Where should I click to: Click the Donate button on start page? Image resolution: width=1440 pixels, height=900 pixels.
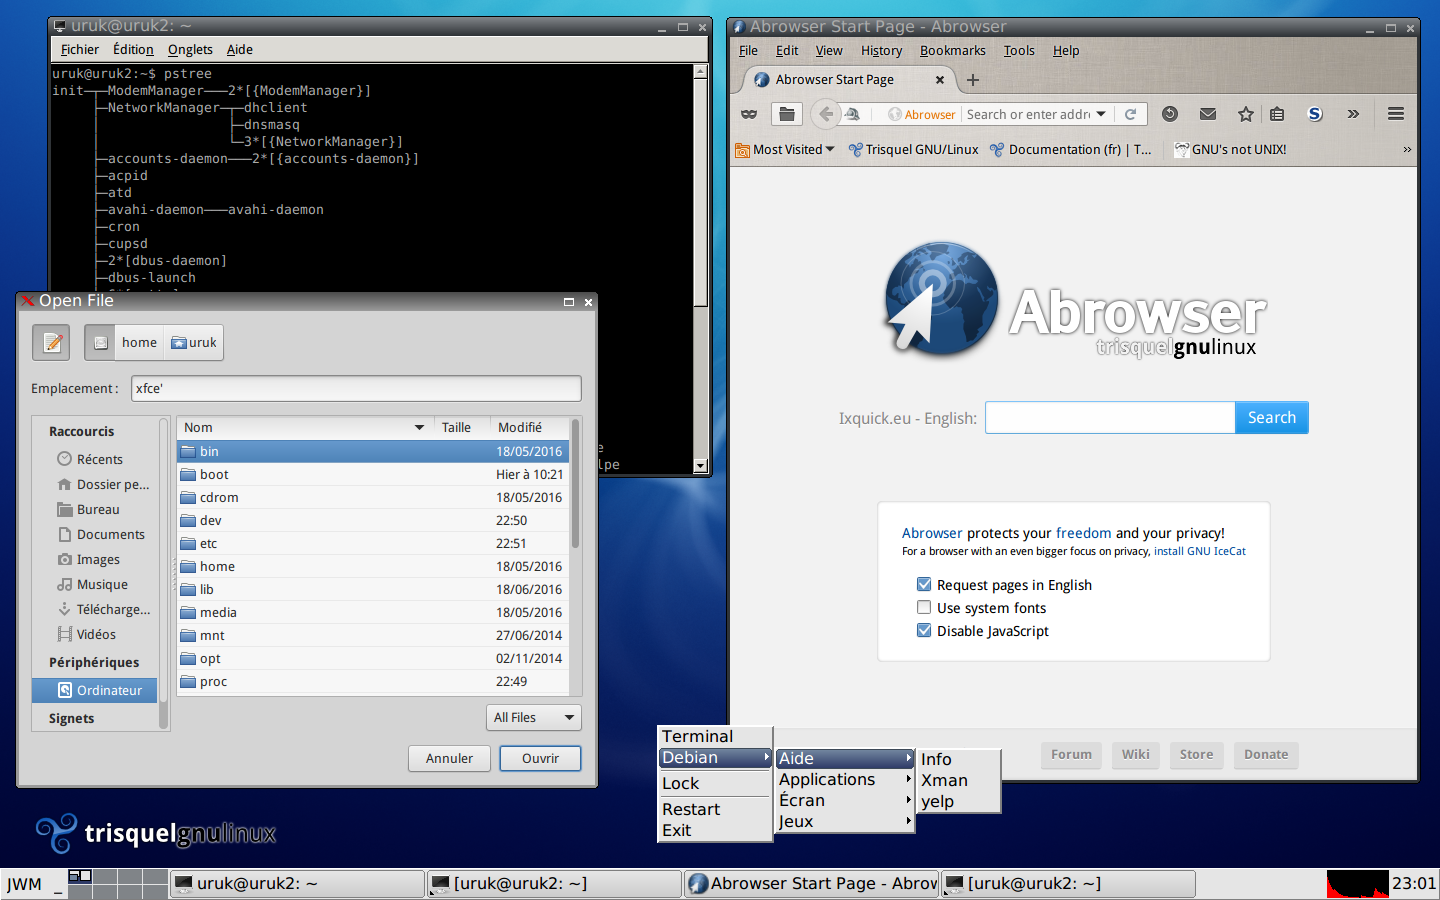tap(1266, 754)
